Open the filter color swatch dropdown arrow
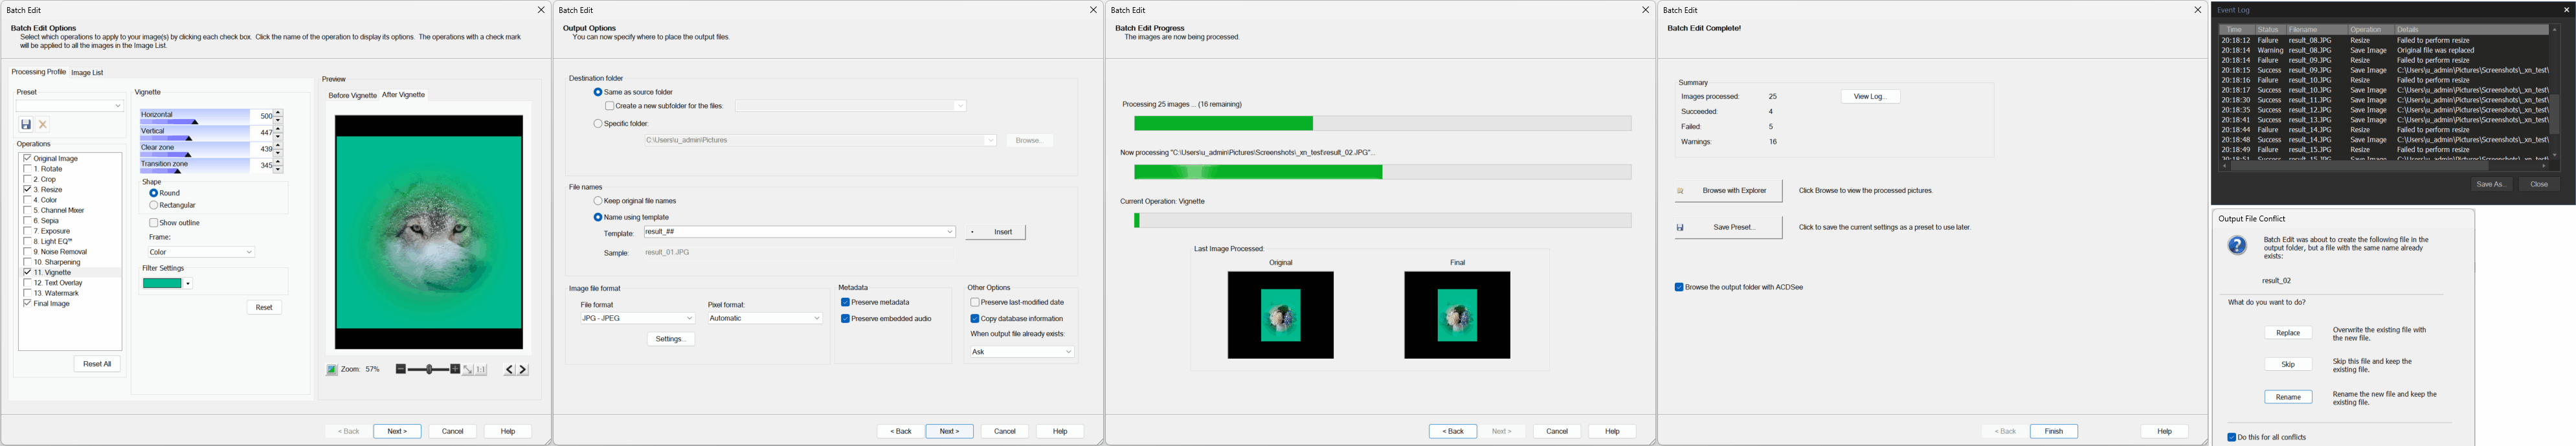 [188, 284]
